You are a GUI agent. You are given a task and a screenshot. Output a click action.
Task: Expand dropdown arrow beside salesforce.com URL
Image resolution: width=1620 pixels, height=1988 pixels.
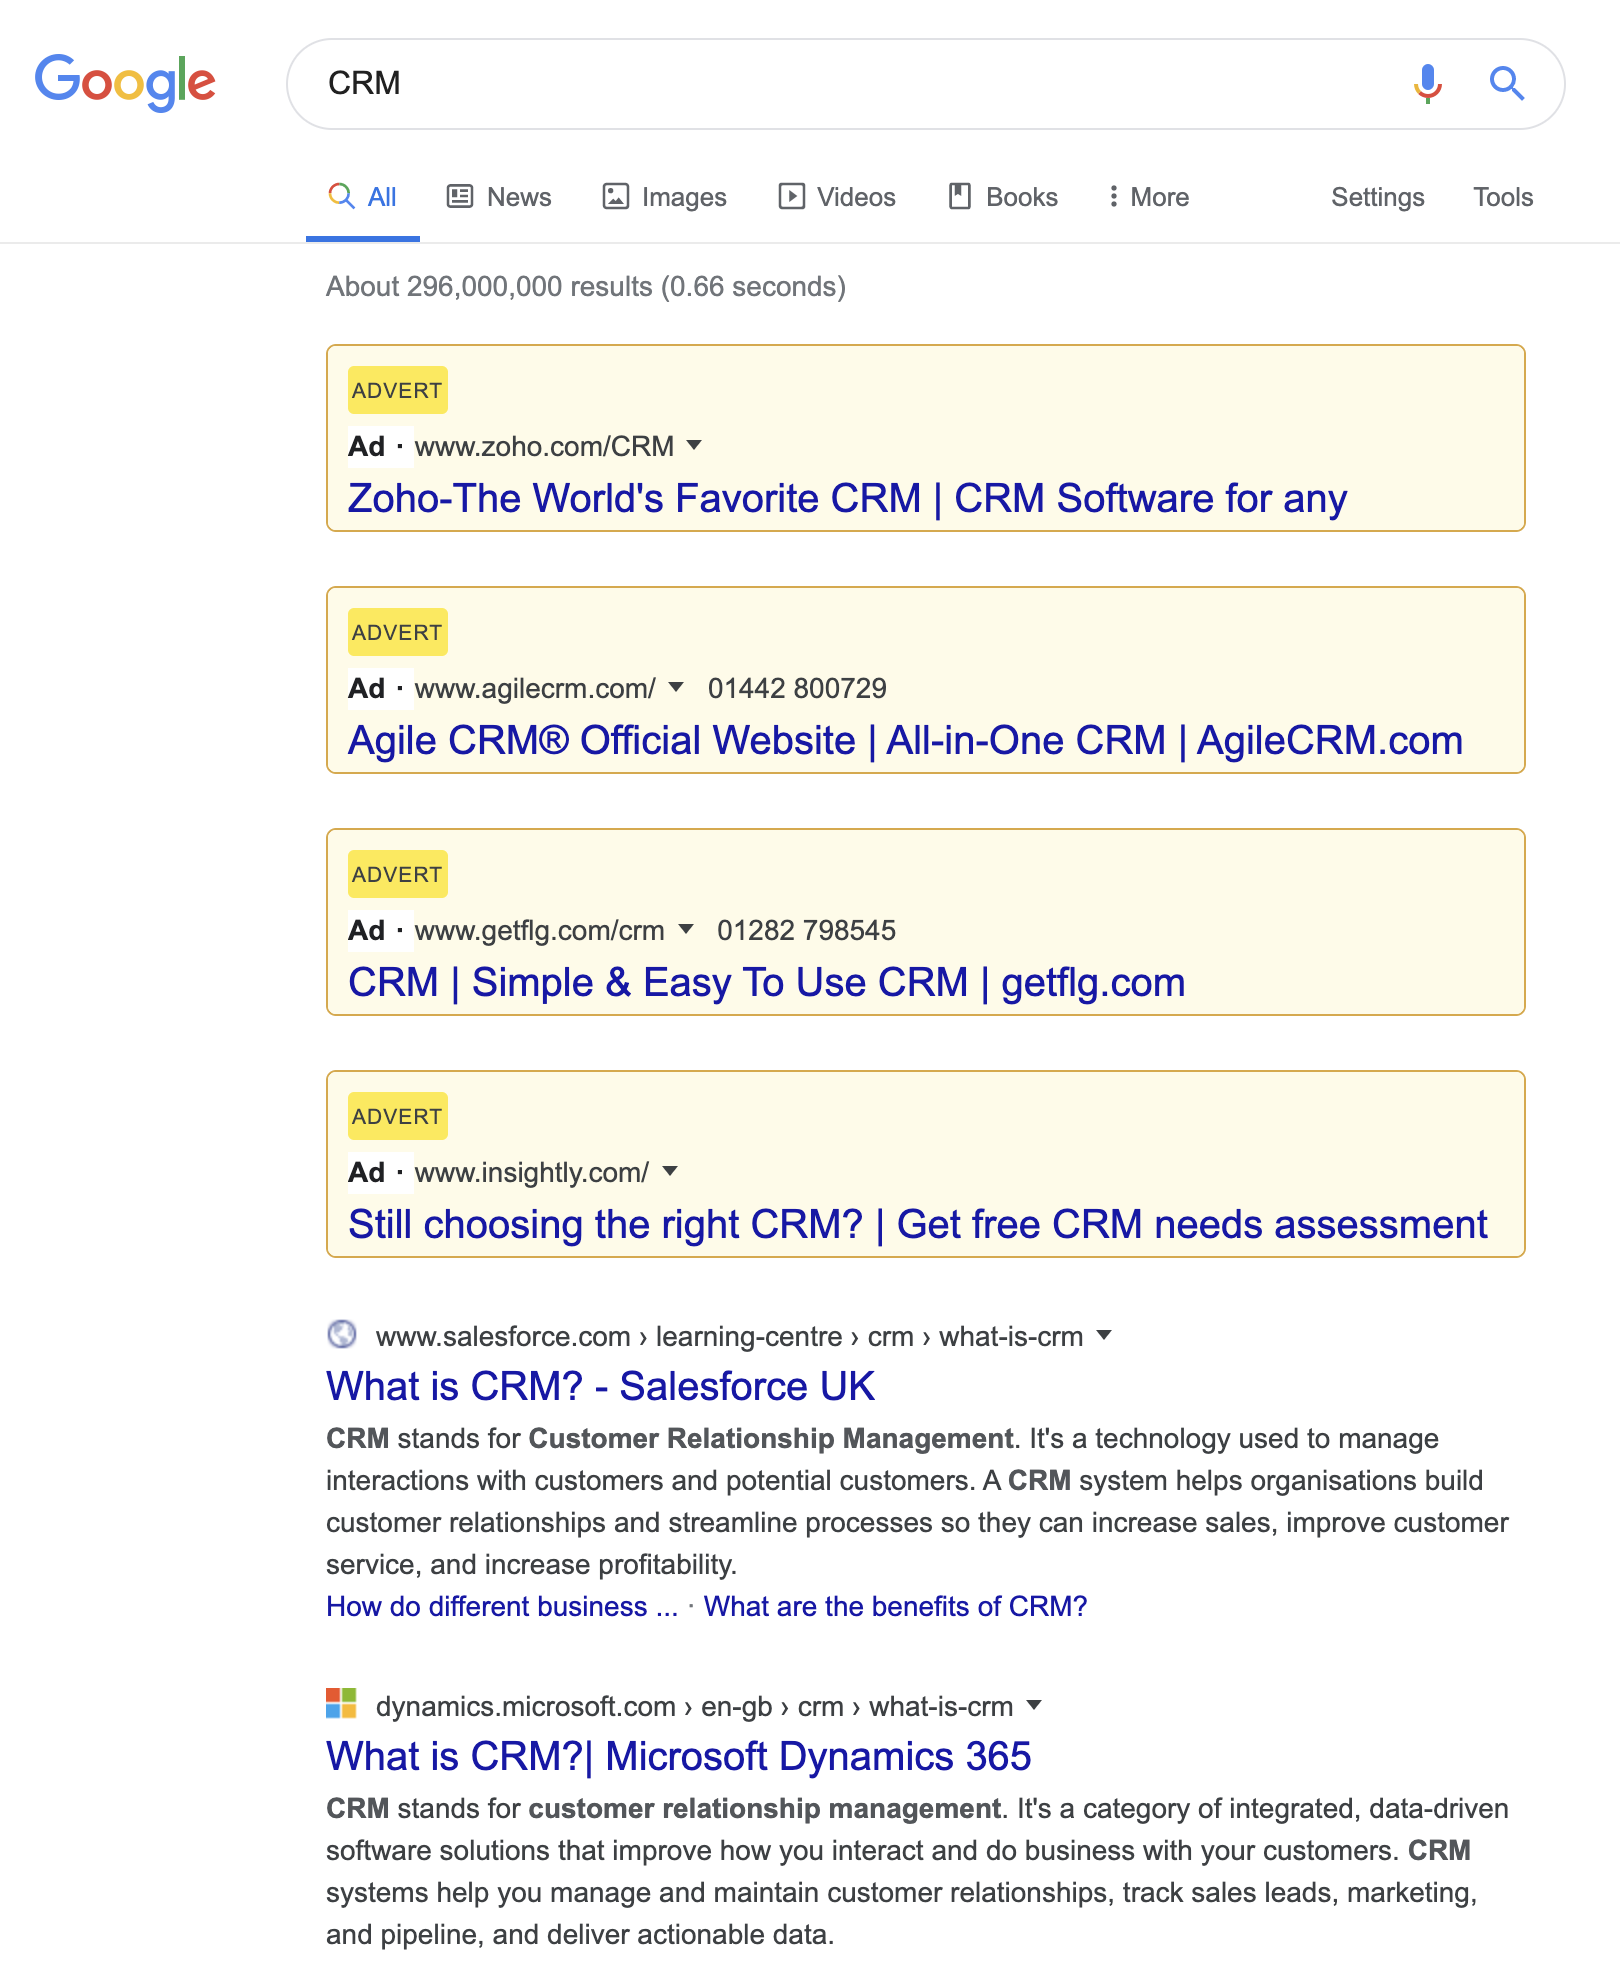[x=1104, y=1335]
